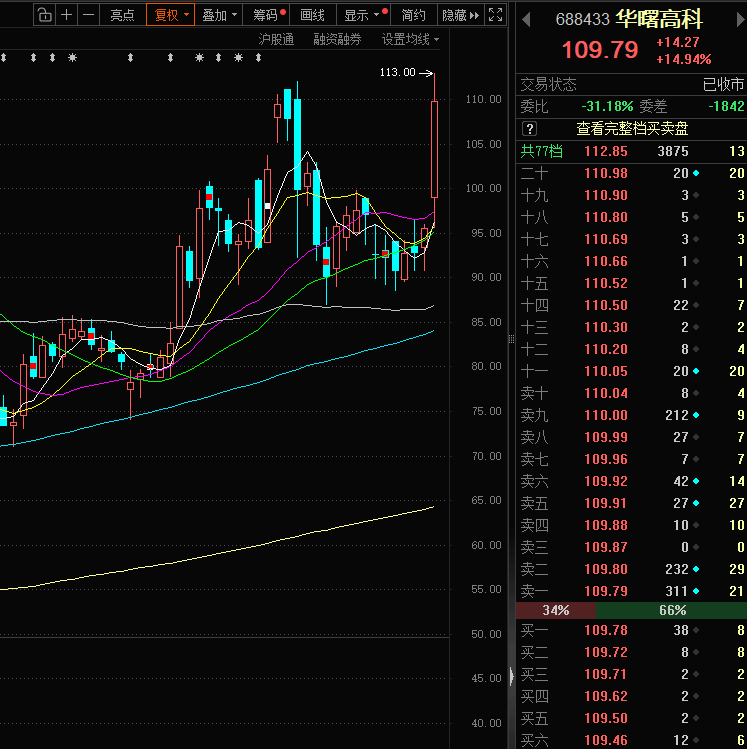The image size is (747, 749).
Task: Click the 112.85 price beside 共77档
Action: [606, 151]
